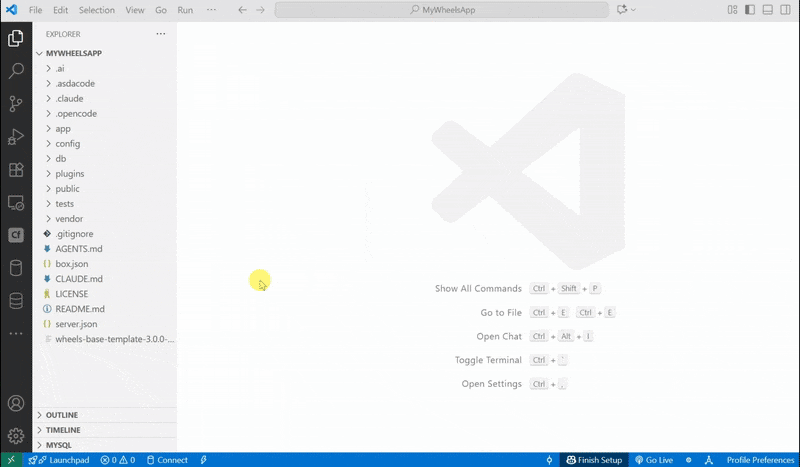800x467 pixels.
Task: Open the stacked database view icon
Action: point(16,301)
